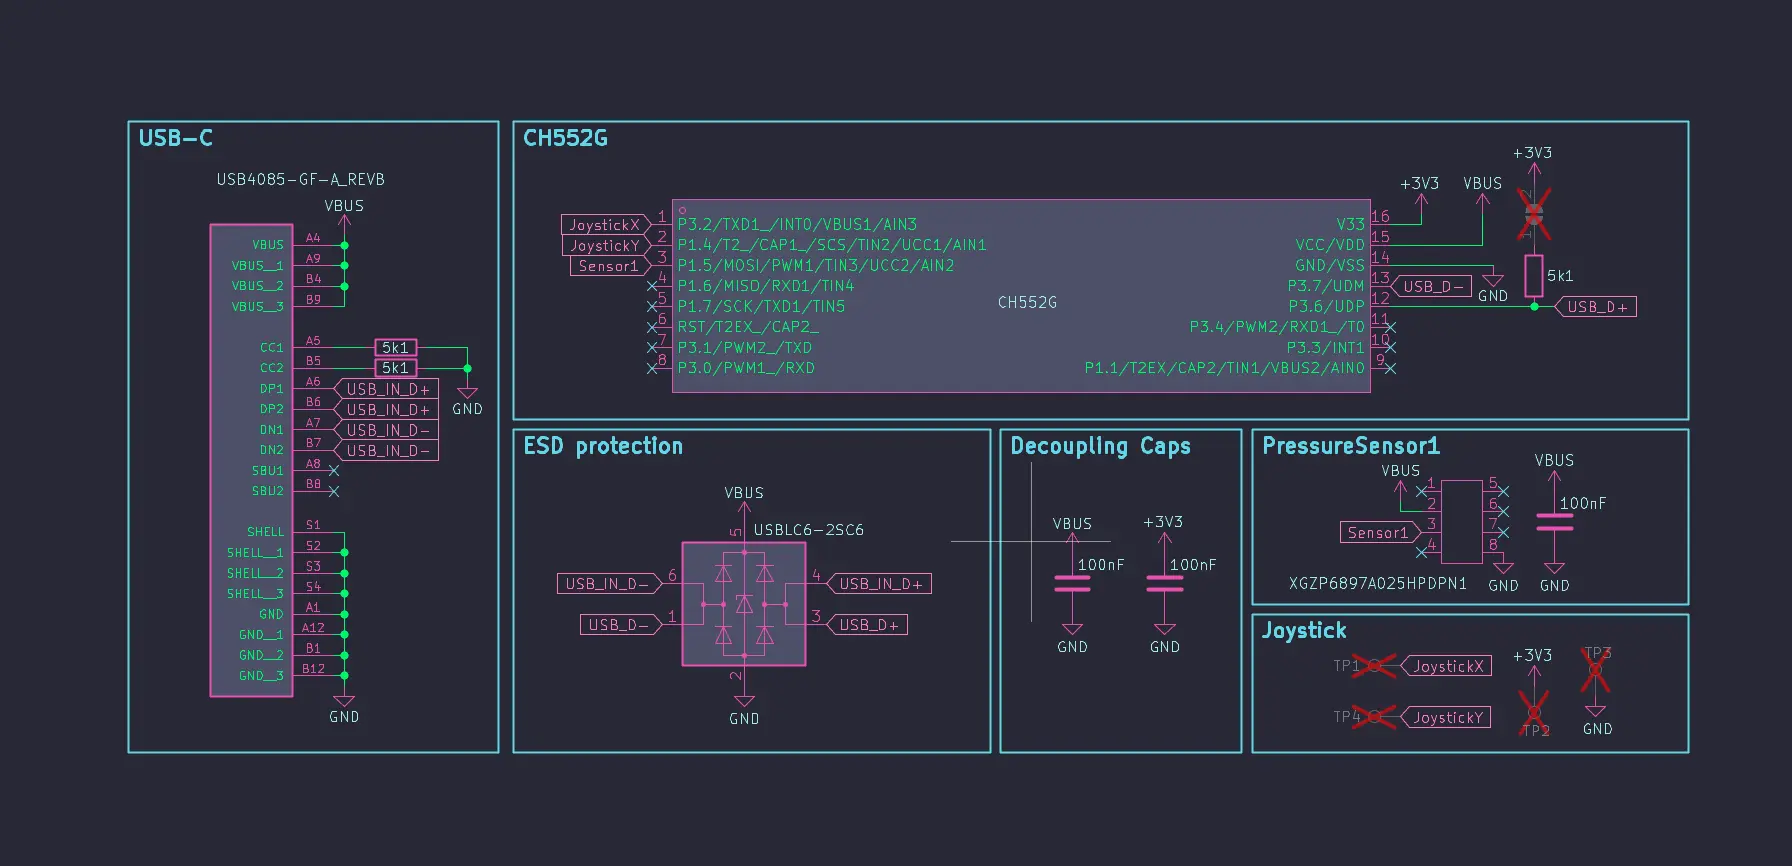Select the CH552G chip symbol body

pos(1021,296)
